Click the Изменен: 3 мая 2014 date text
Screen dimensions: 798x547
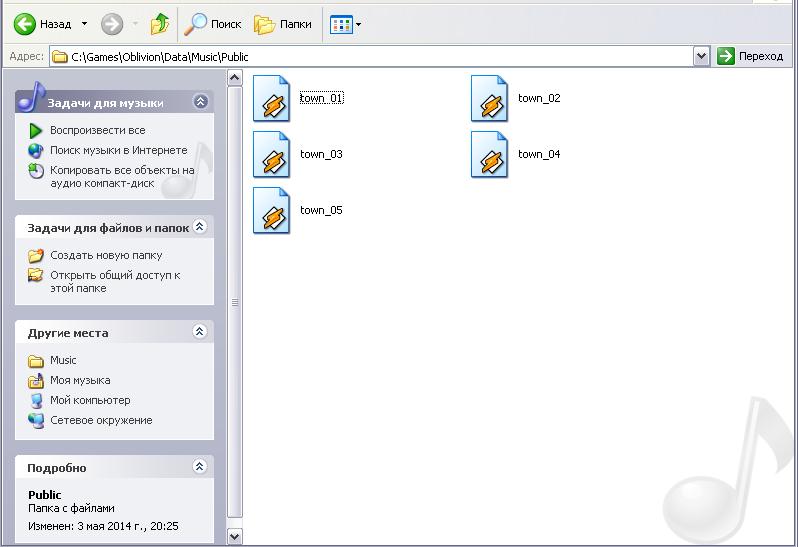(x=103, y=526)
